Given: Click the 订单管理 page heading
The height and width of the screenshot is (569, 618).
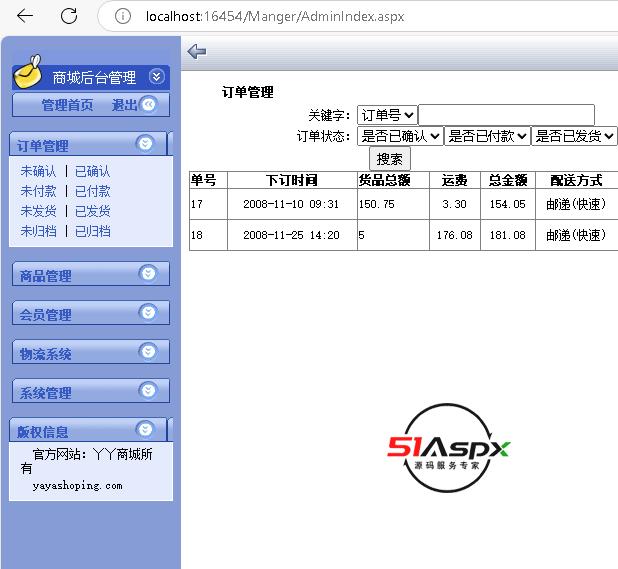Looking at the screenshot, I should click(248, 92).
